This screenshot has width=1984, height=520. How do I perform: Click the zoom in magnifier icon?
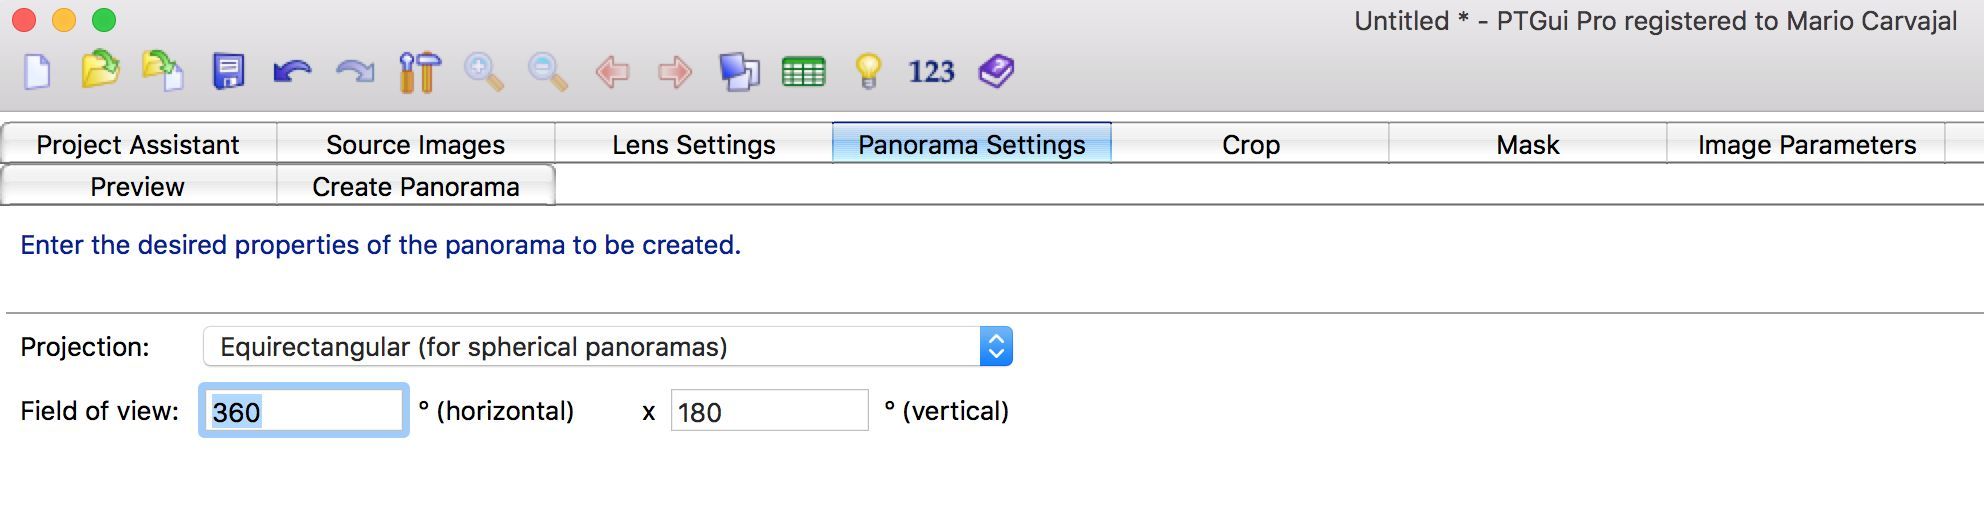point(484,72)
